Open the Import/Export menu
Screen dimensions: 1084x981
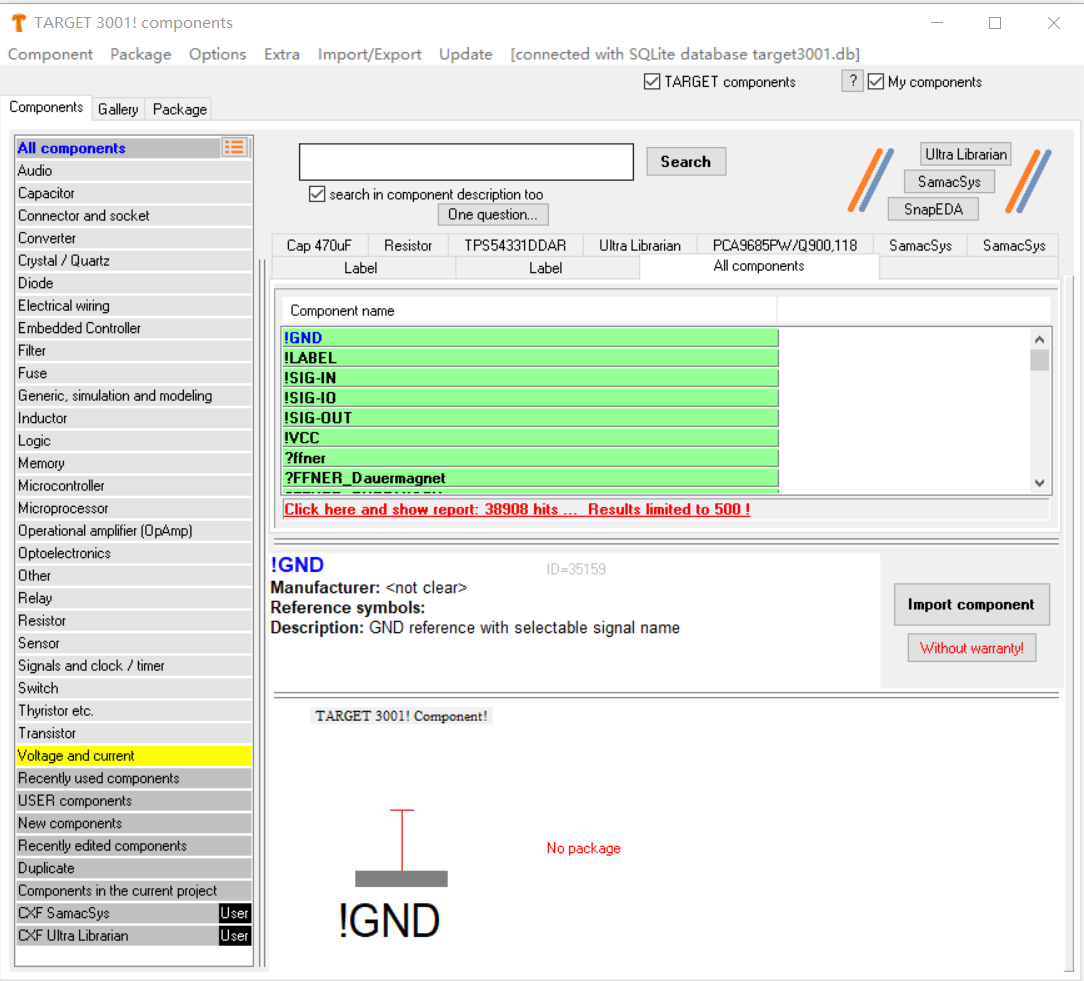coord(369,54)
